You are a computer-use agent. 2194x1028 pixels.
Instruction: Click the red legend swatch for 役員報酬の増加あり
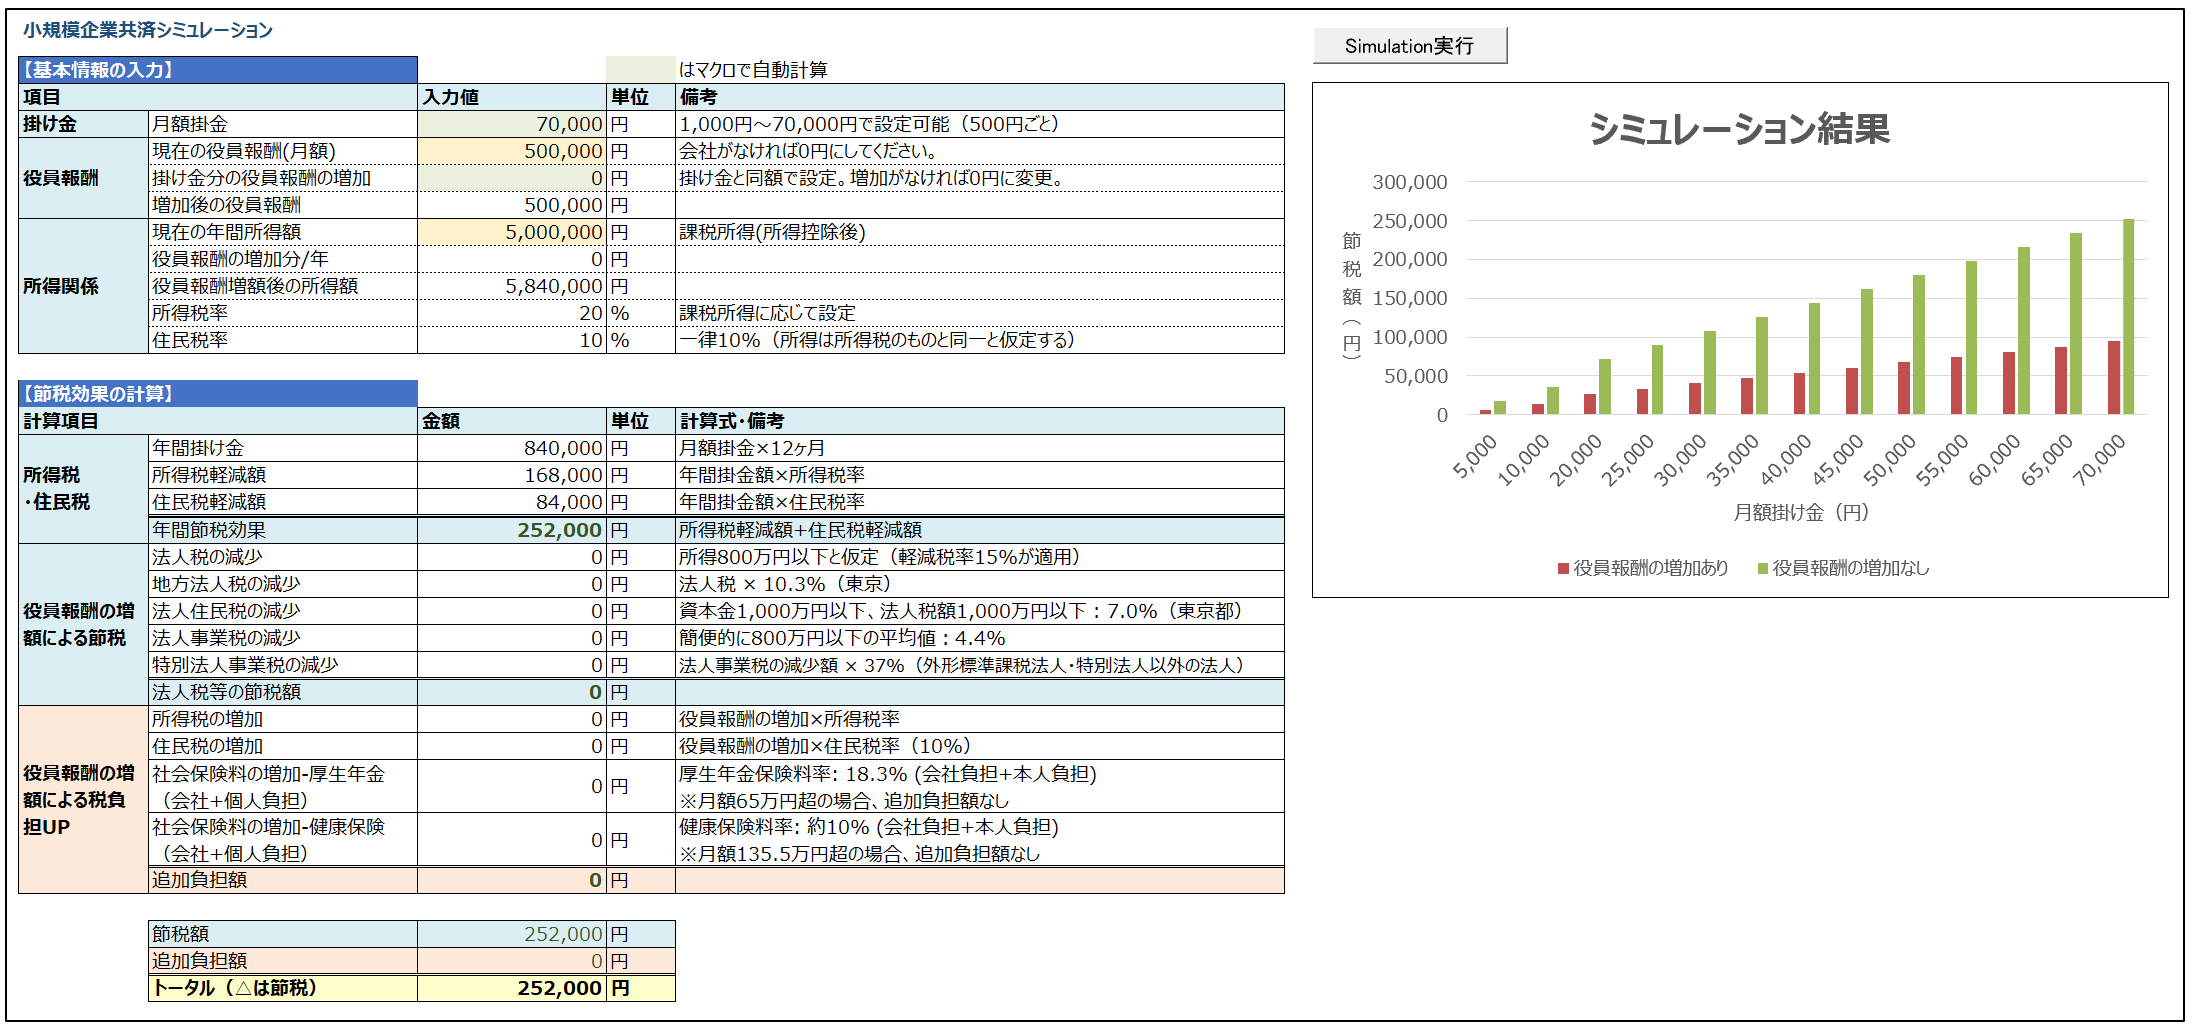[x=1563, y=569]
